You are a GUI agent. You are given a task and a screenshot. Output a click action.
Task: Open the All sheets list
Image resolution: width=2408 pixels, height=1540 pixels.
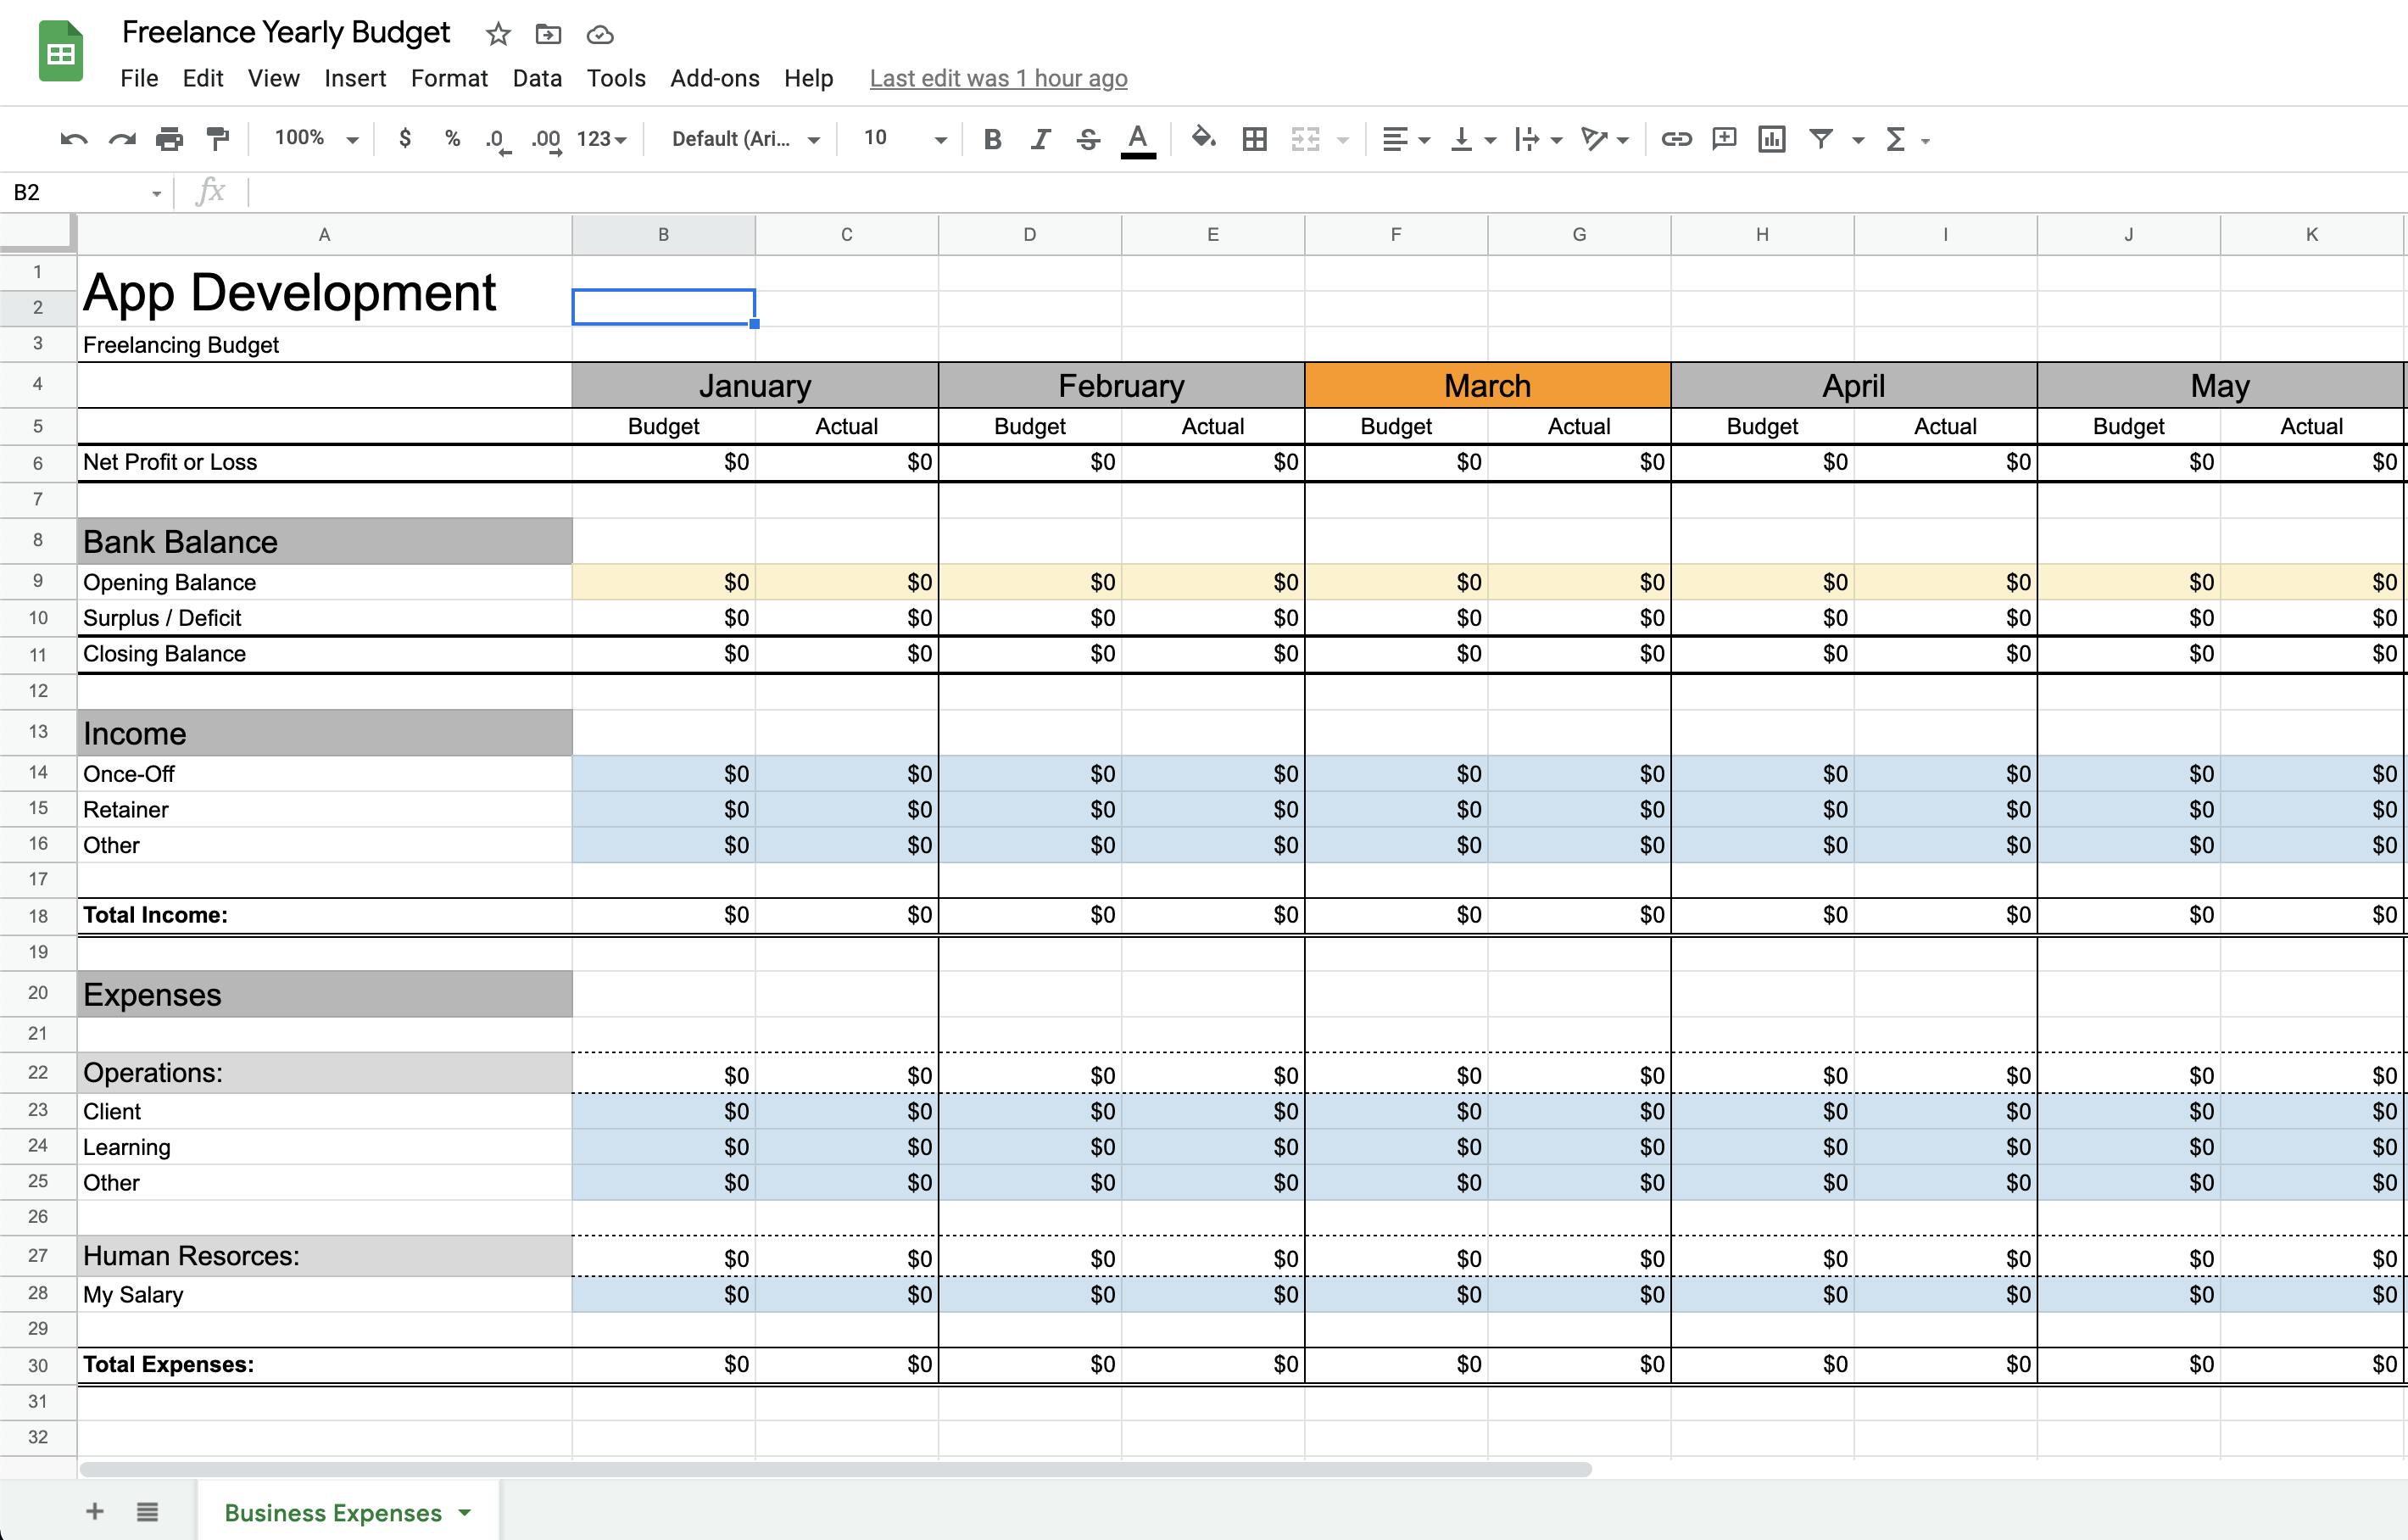[x=147, y=1511]
